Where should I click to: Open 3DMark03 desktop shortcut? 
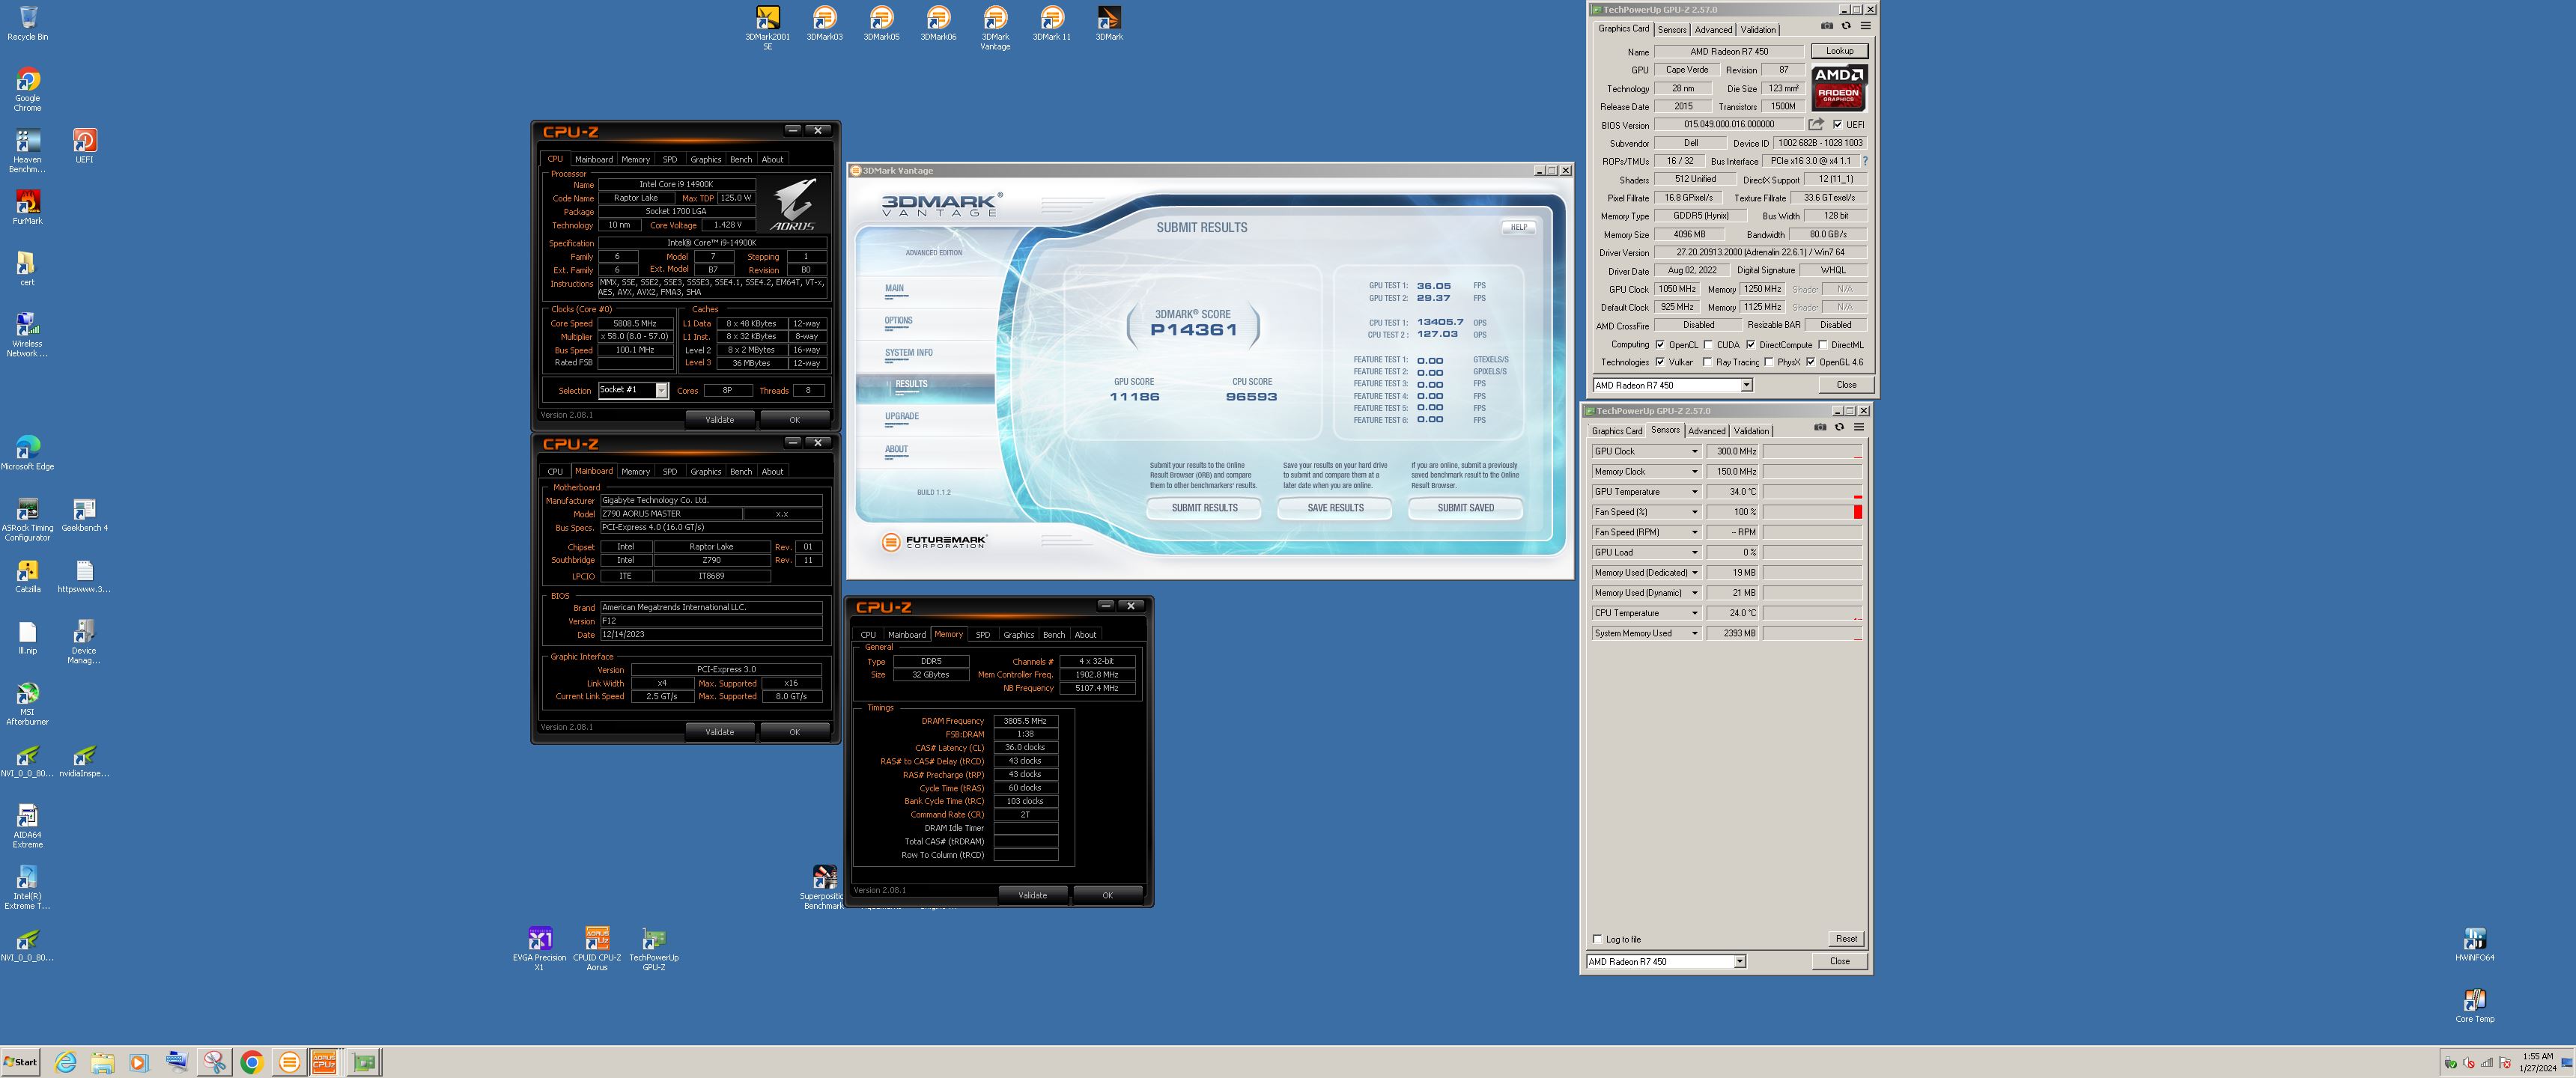pyautogui.click(x=824, y=23)
